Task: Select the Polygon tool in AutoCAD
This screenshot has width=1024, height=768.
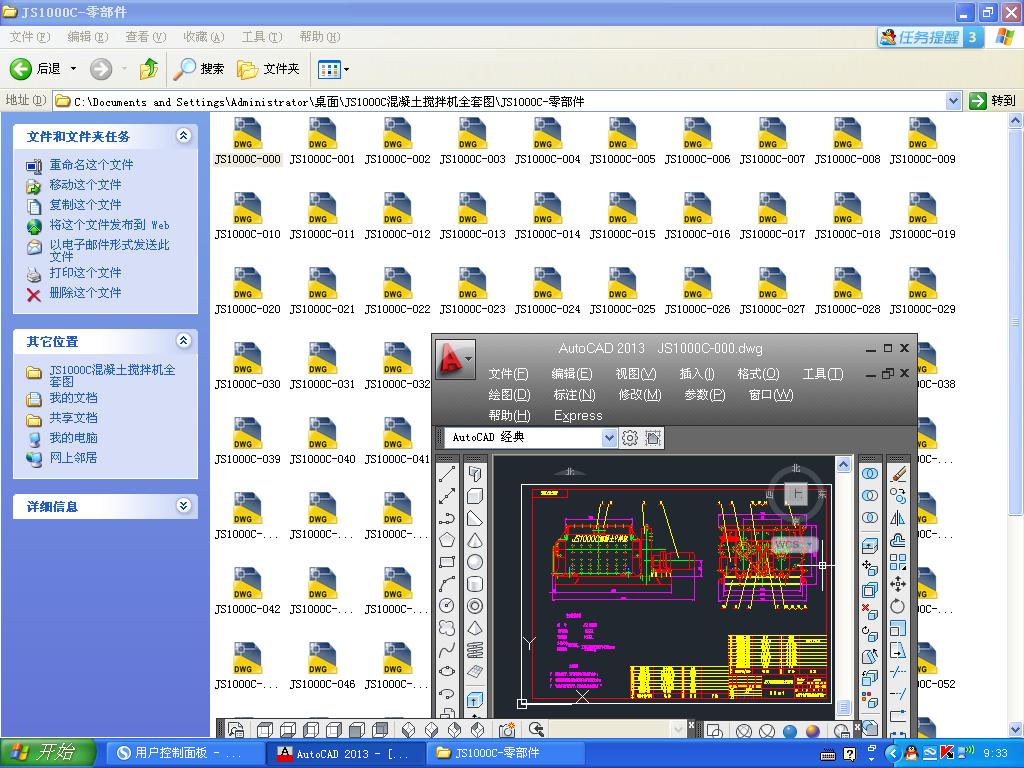Action: tap(447, 540)
